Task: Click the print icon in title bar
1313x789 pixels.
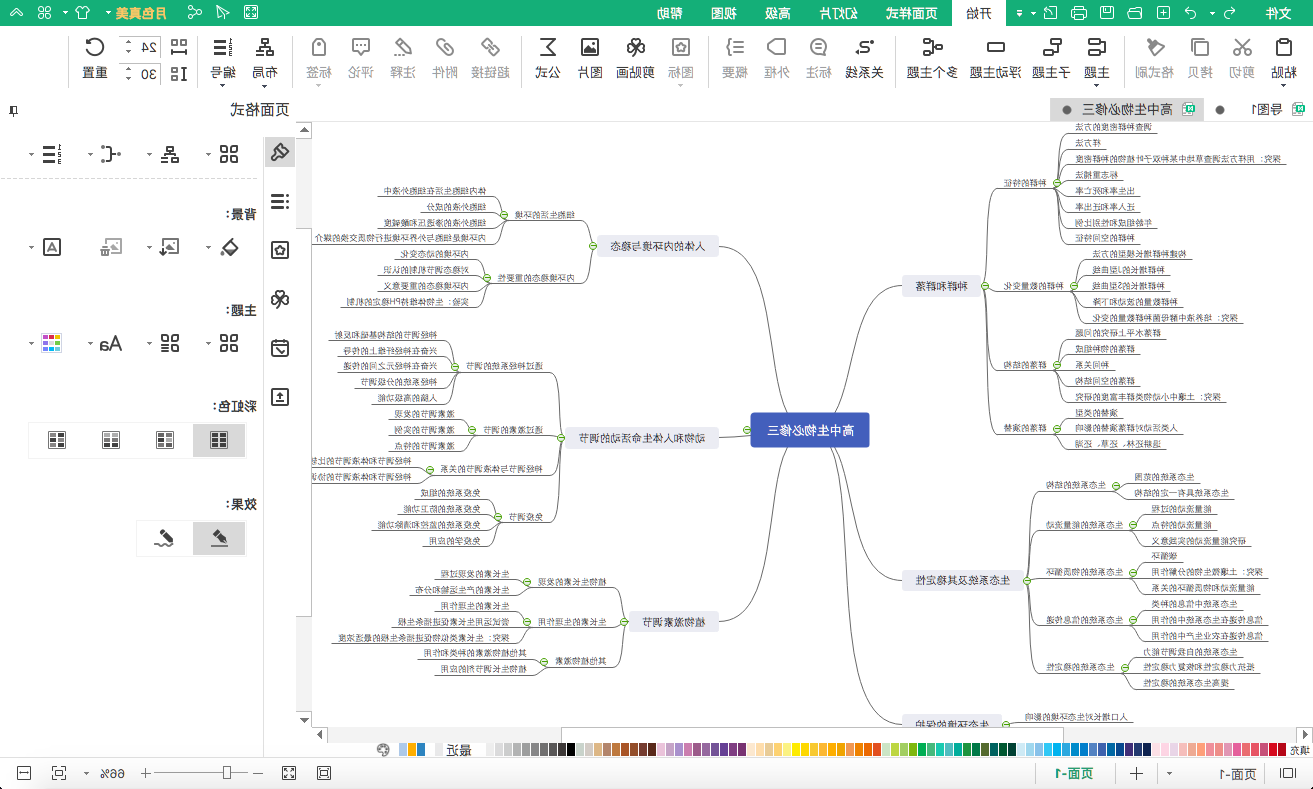Action: (1079, 13)
